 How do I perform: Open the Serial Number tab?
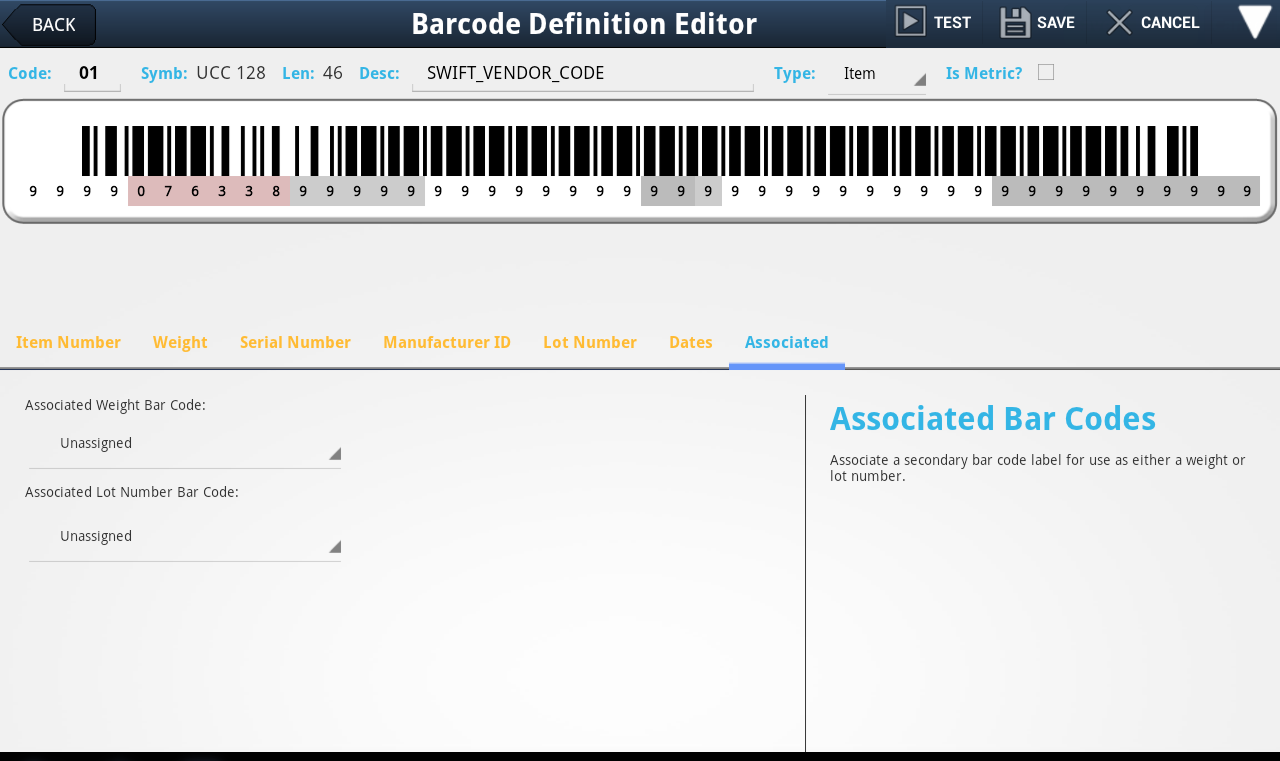tap(295, 343)
